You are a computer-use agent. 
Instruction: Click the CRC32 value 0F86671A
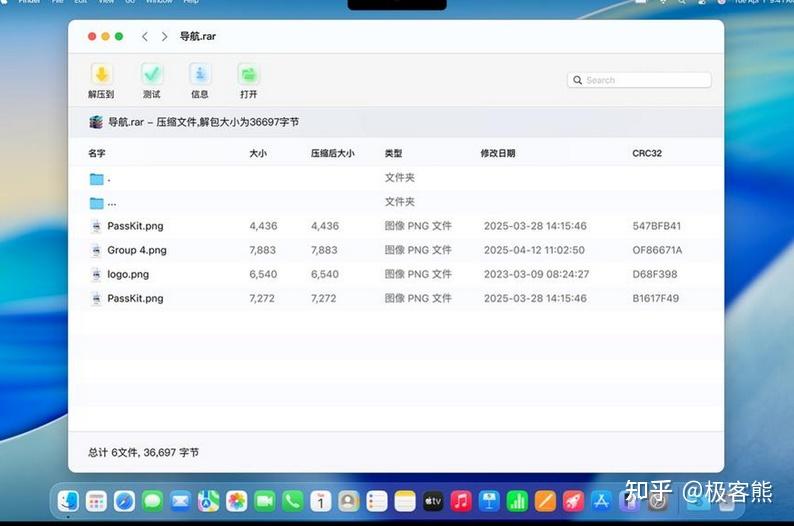point(657,250)
